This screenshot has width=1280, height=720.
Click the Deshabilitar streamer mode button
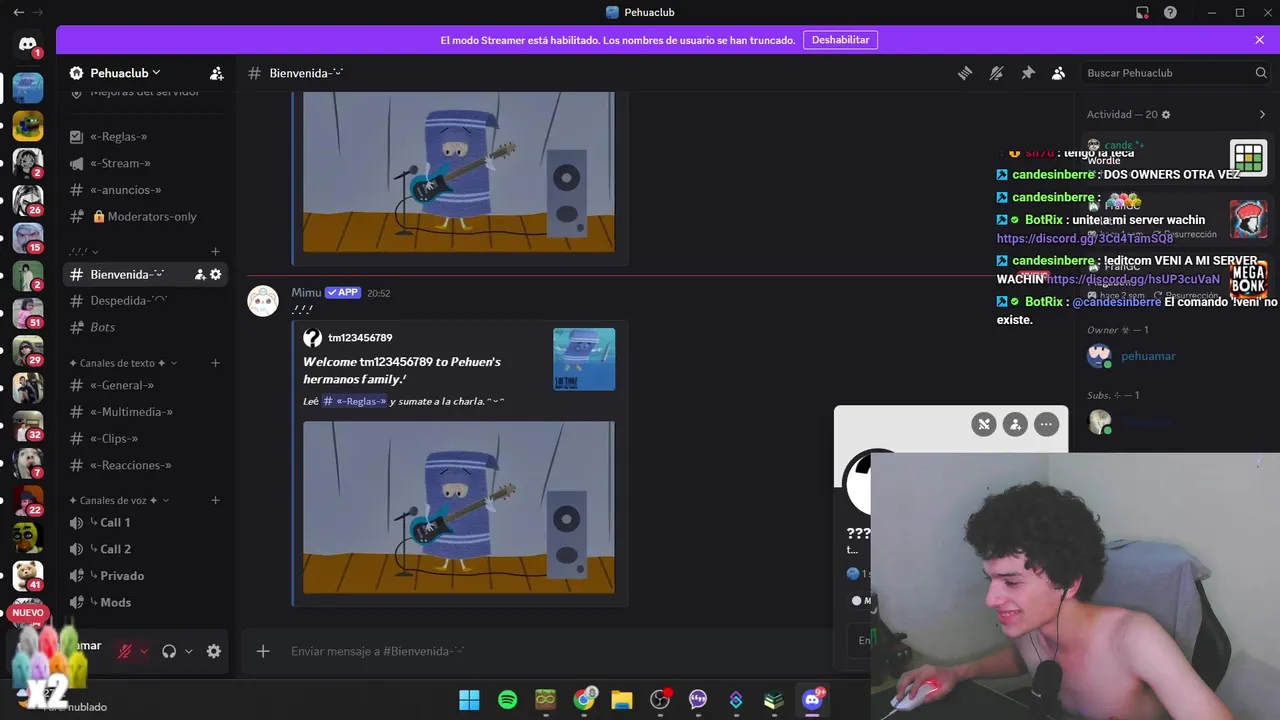840,40
